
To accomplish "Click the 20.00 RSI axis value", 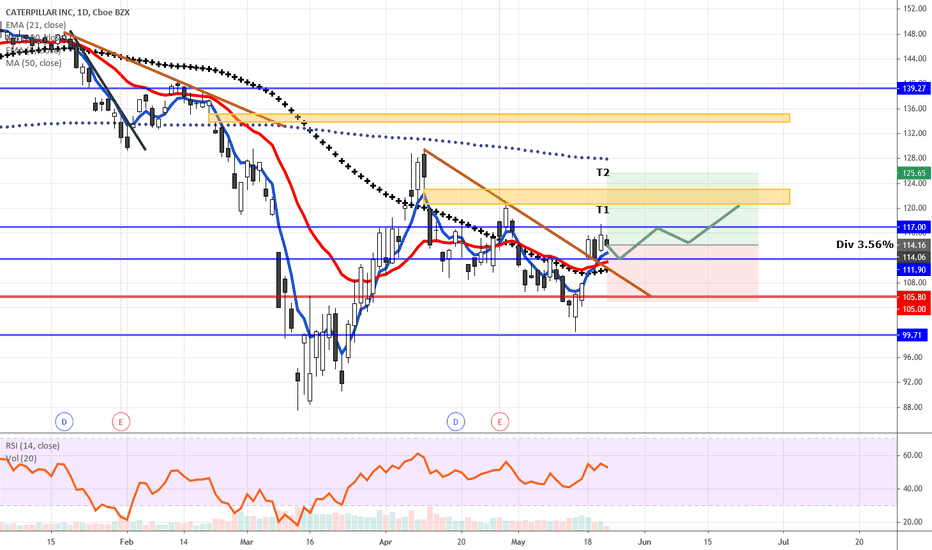I will coord(914,522).
